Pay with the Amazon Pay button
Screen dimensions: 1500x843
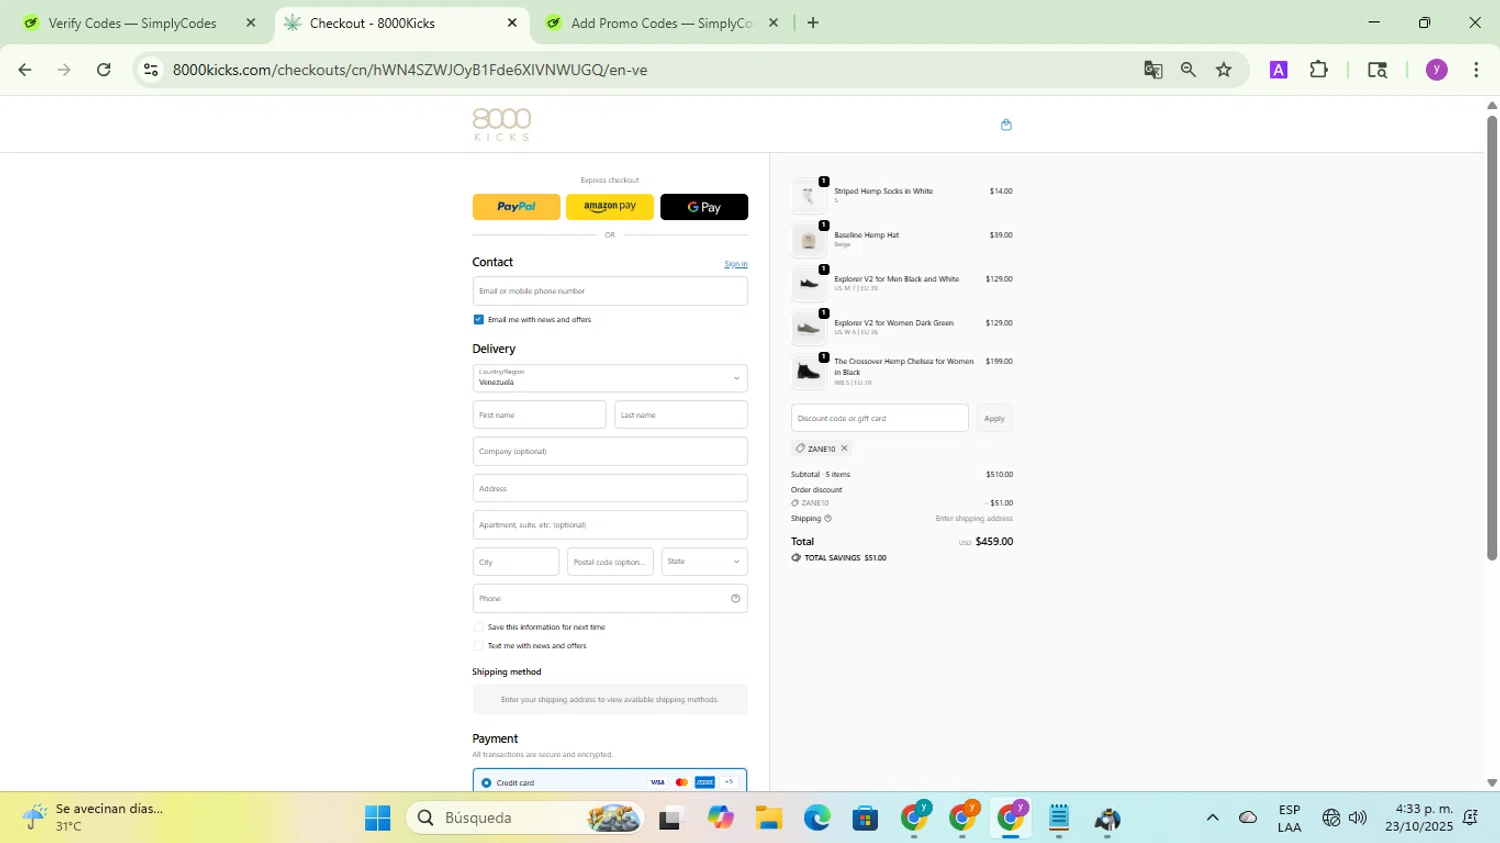click(610, 207)
